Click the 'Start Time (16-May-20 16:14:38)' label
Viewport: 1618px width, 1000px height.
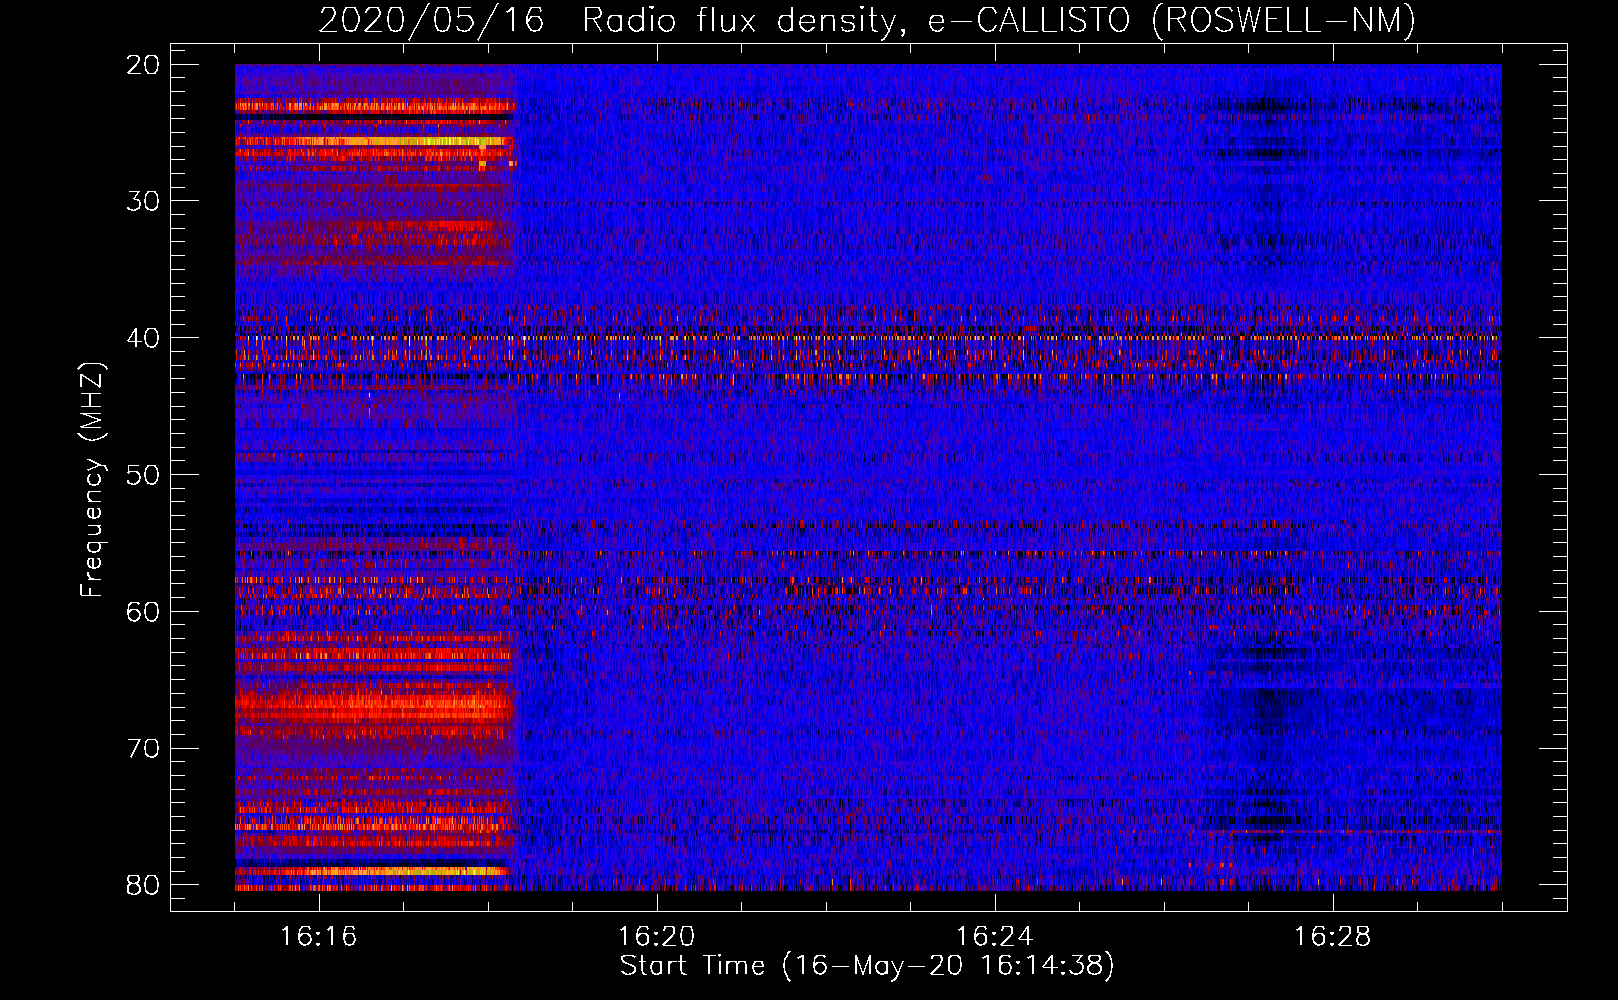click(867, 966)
